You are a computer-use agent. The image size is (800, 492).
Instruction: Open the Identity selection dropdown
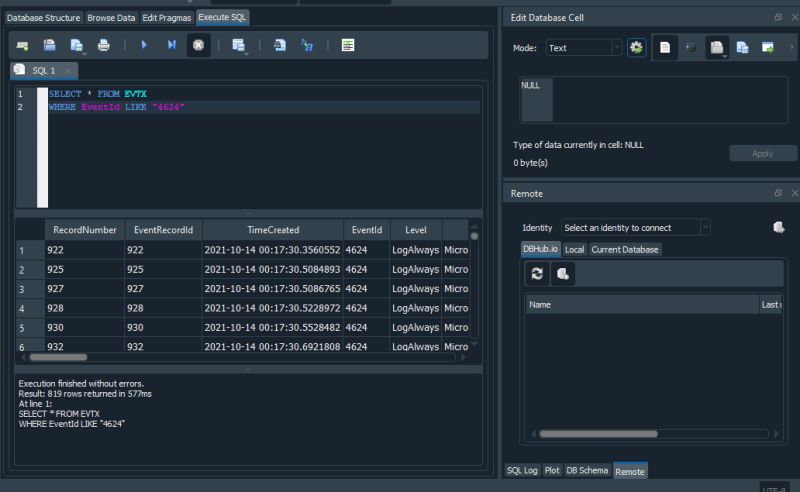point(635,228)
